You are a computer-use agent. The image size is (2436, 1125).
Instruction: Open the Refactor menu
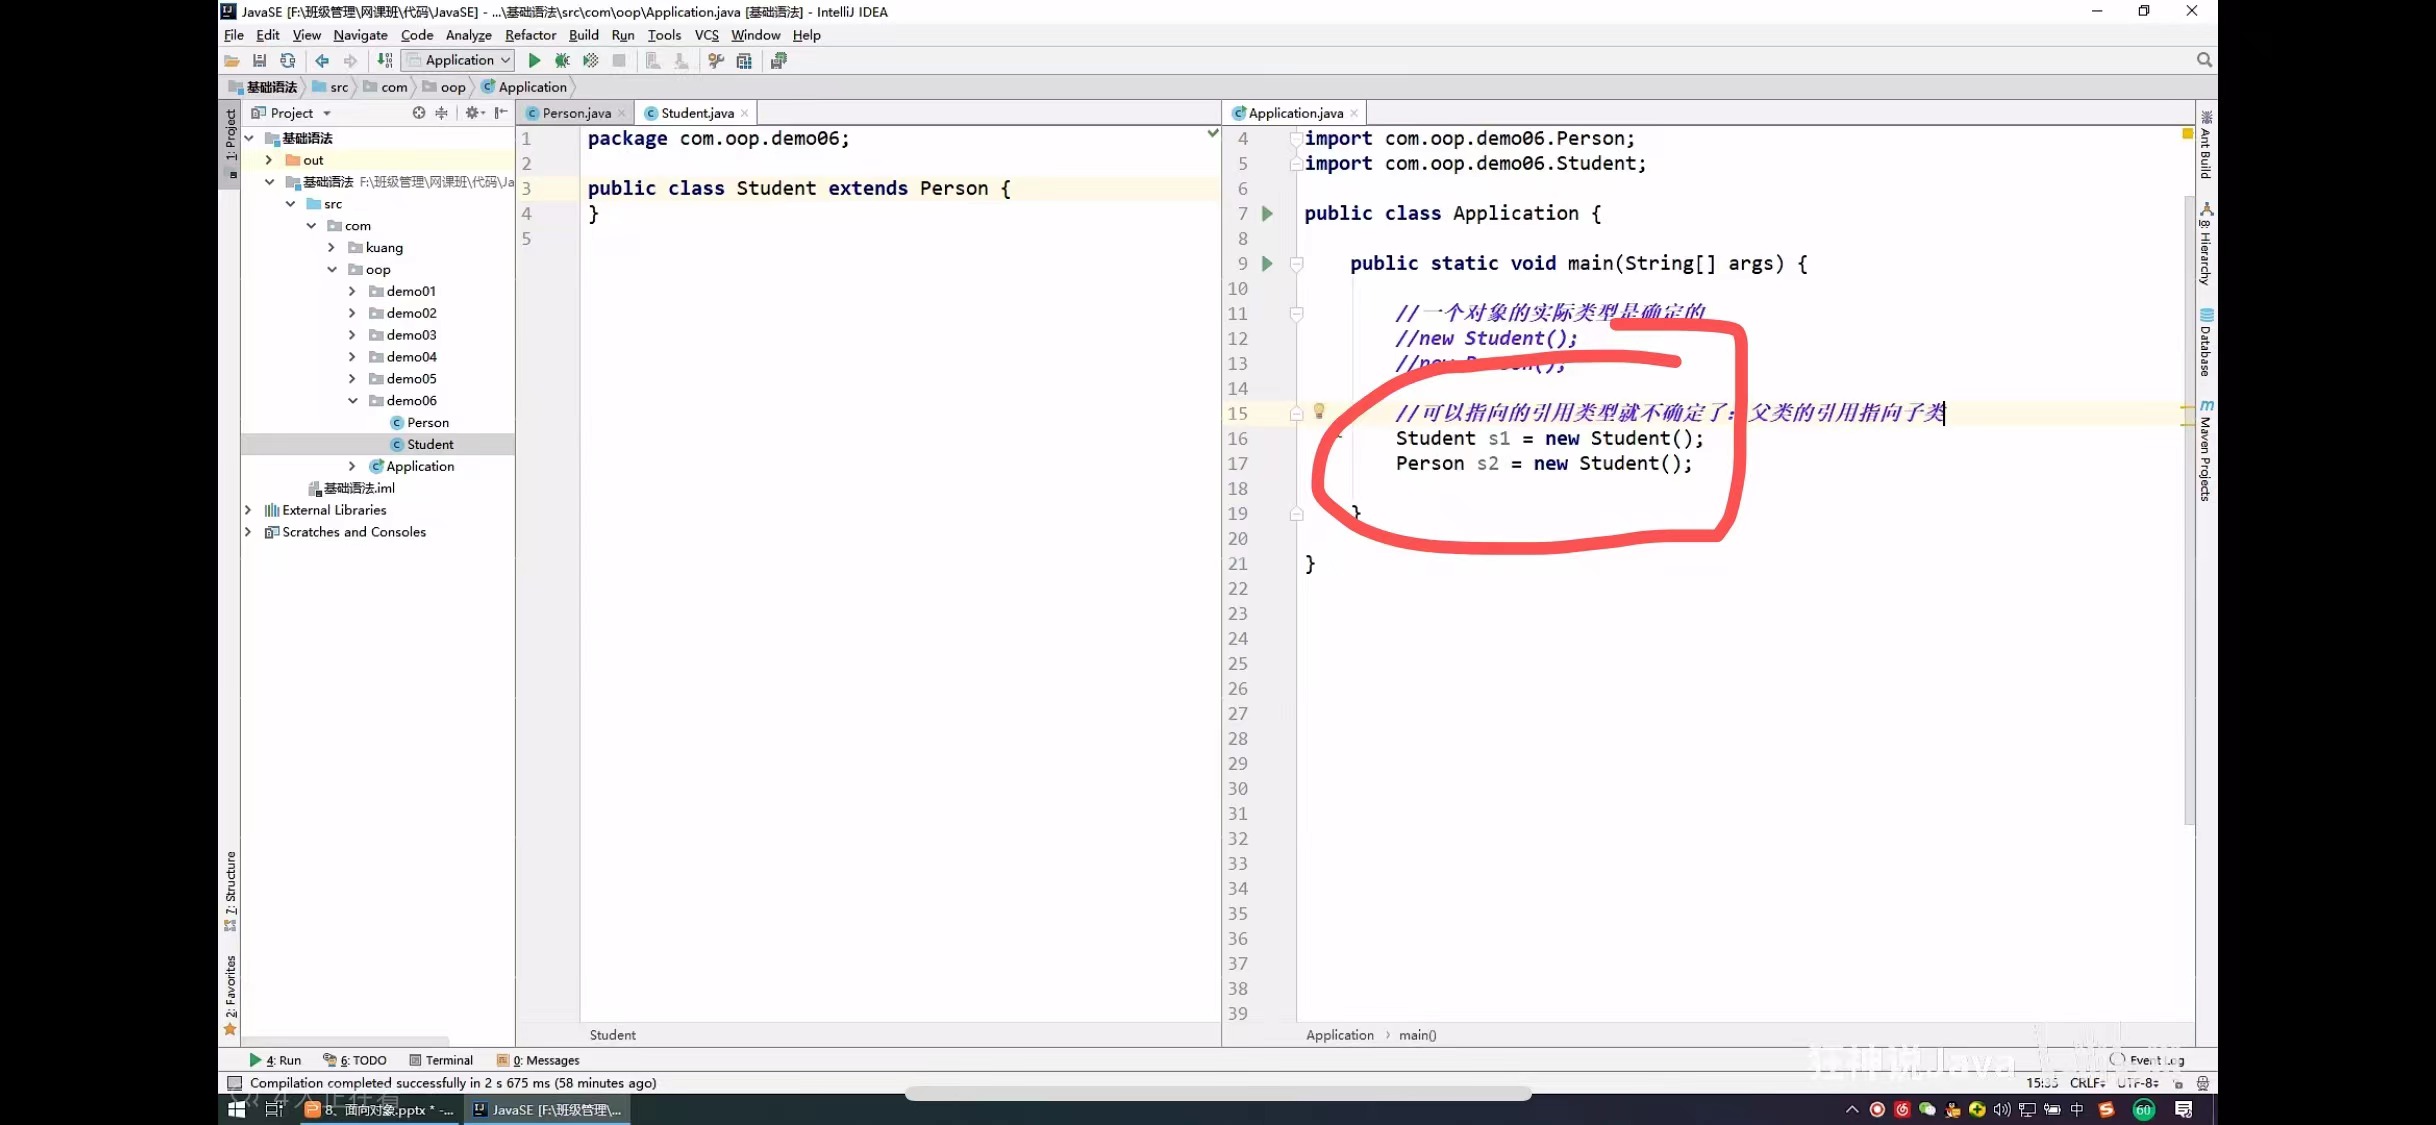coord(530,35)
